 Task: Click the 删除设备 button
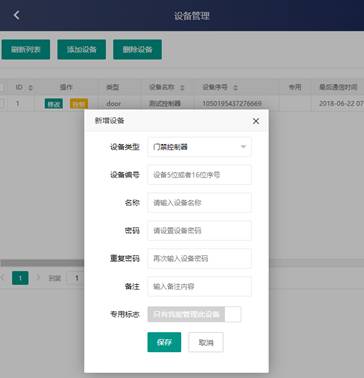pyautogui.click(x=137, y=50)
